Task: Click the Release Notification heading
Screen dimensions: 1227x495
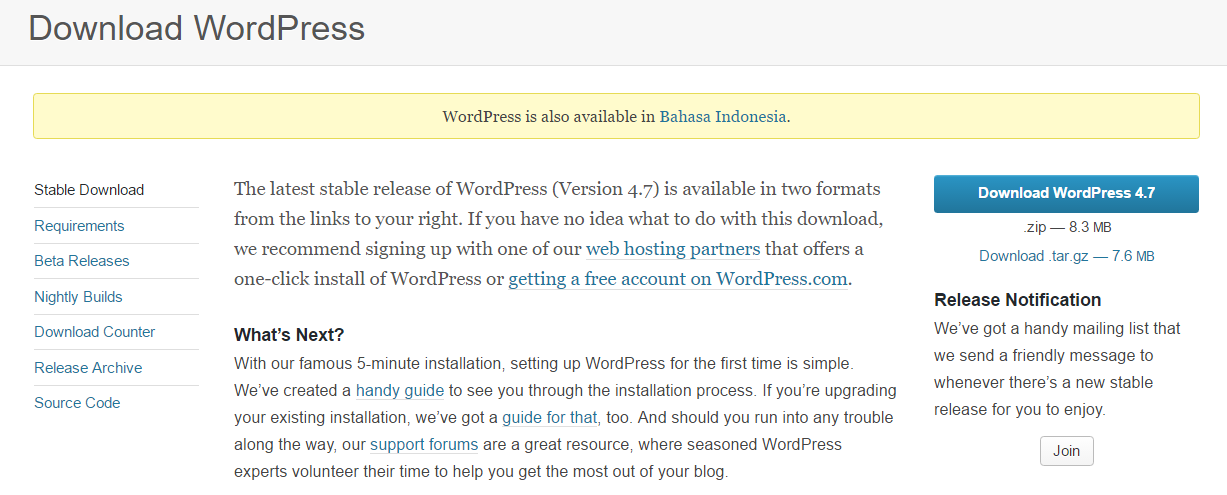Action: point(1017,300)
